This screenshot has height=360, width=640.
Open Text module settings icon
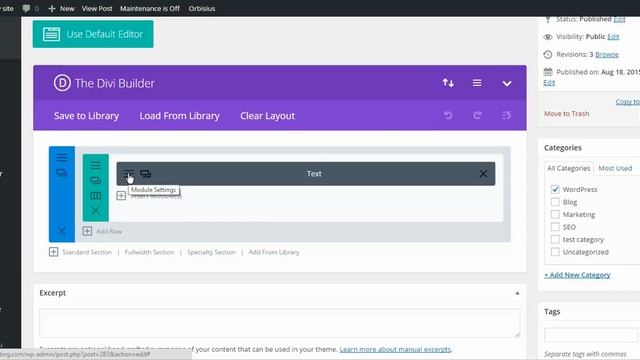click(x=129, y=174)
